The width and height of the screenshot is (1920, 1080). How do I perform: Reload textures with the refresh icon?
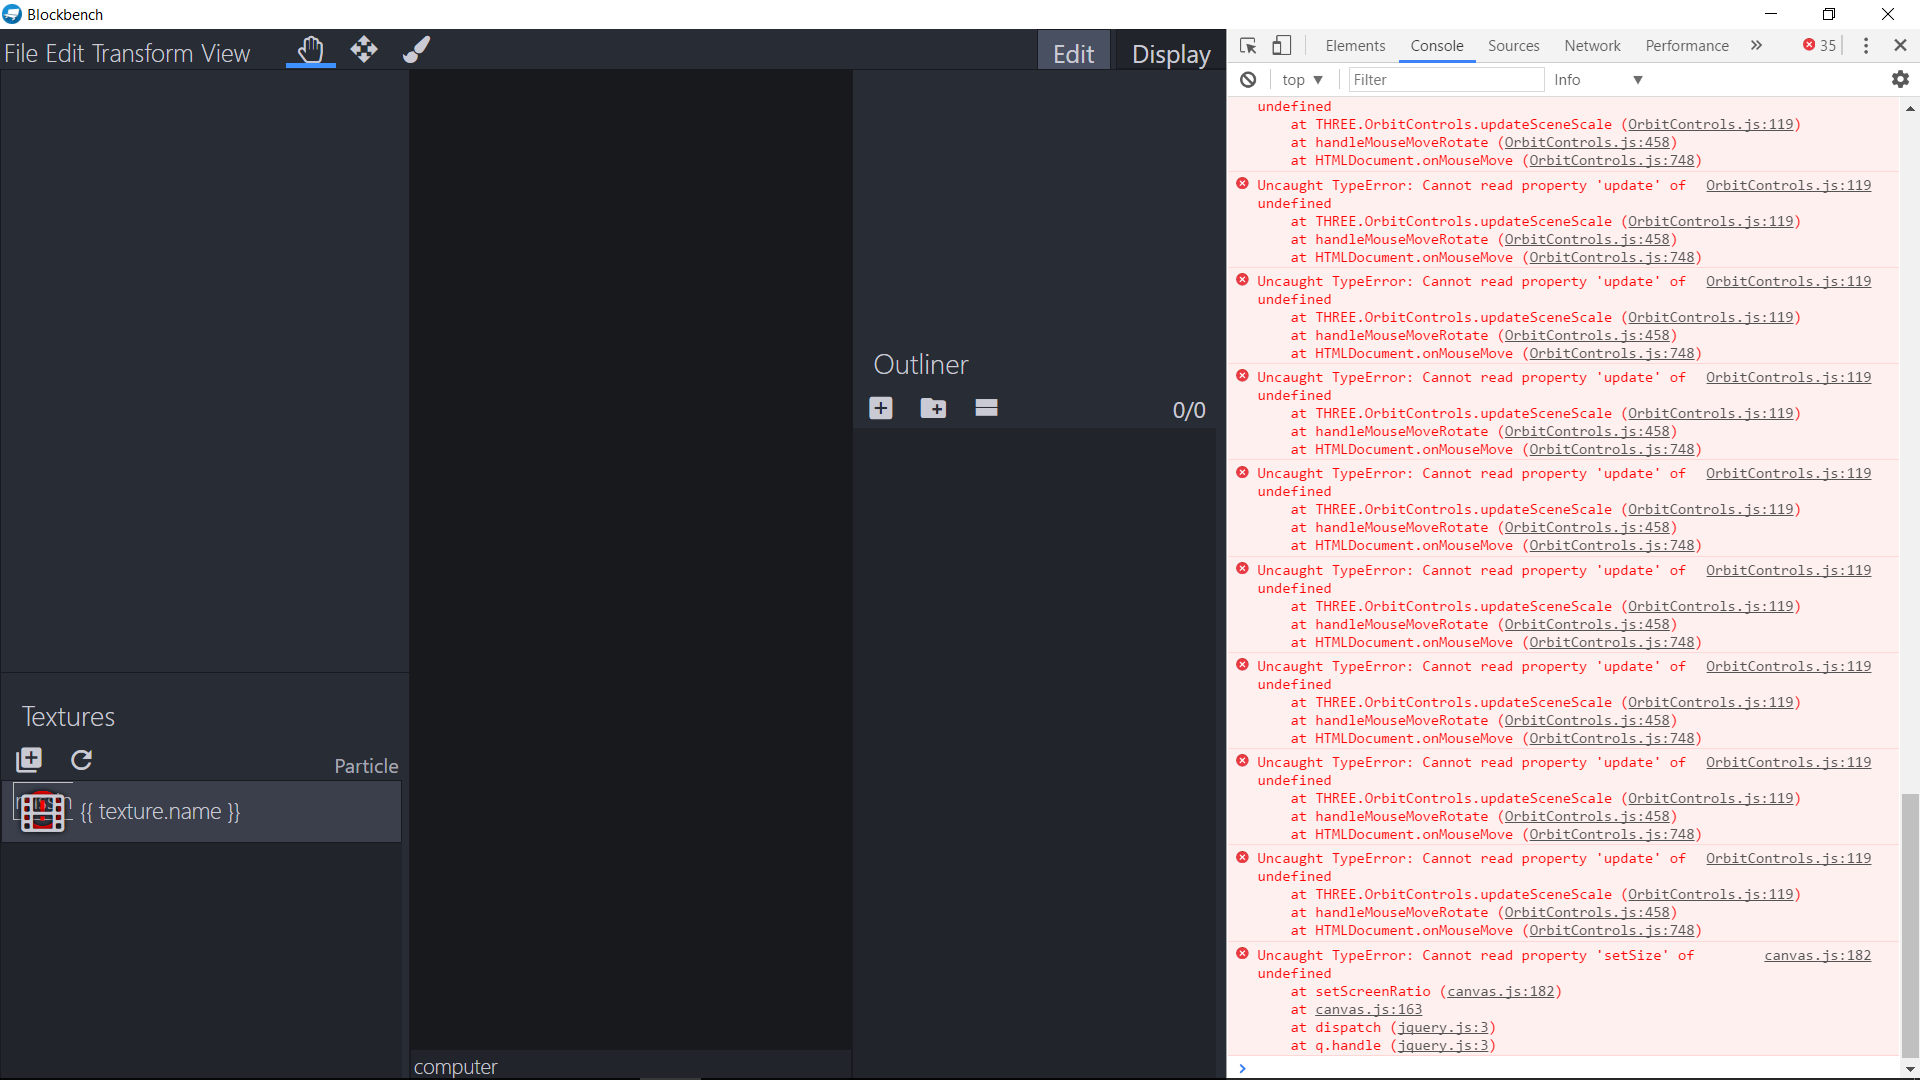[x=81, y=760]
